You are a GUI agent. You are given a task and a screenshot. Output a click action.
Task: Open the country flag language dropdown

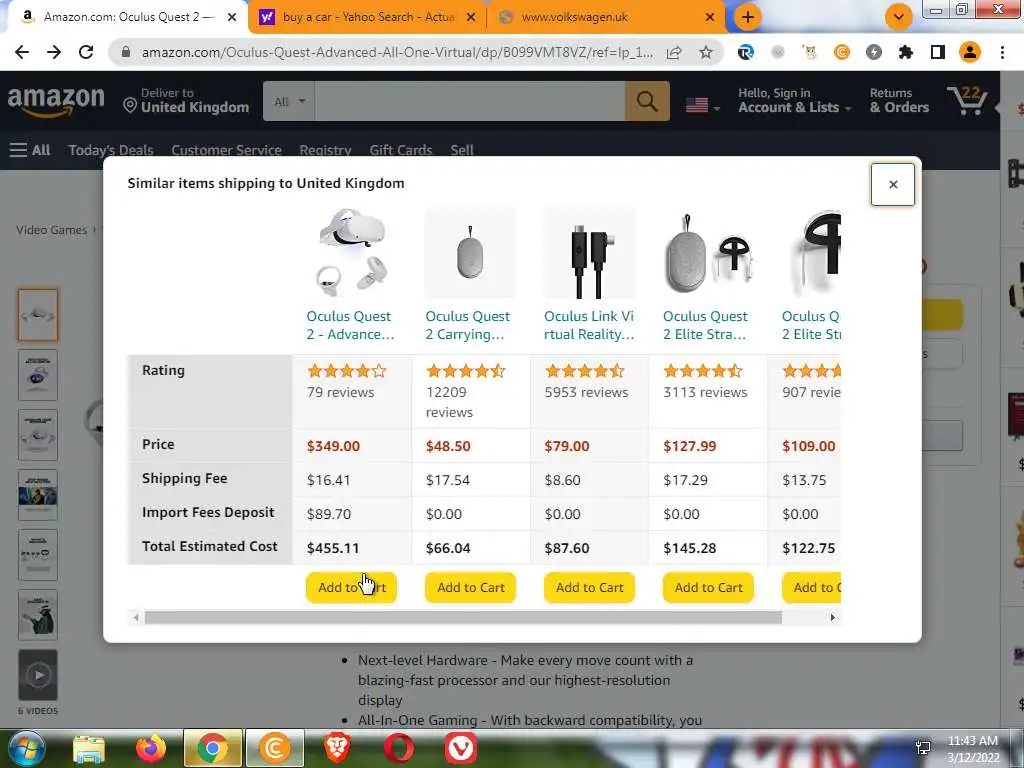click(x=703, y=104)
